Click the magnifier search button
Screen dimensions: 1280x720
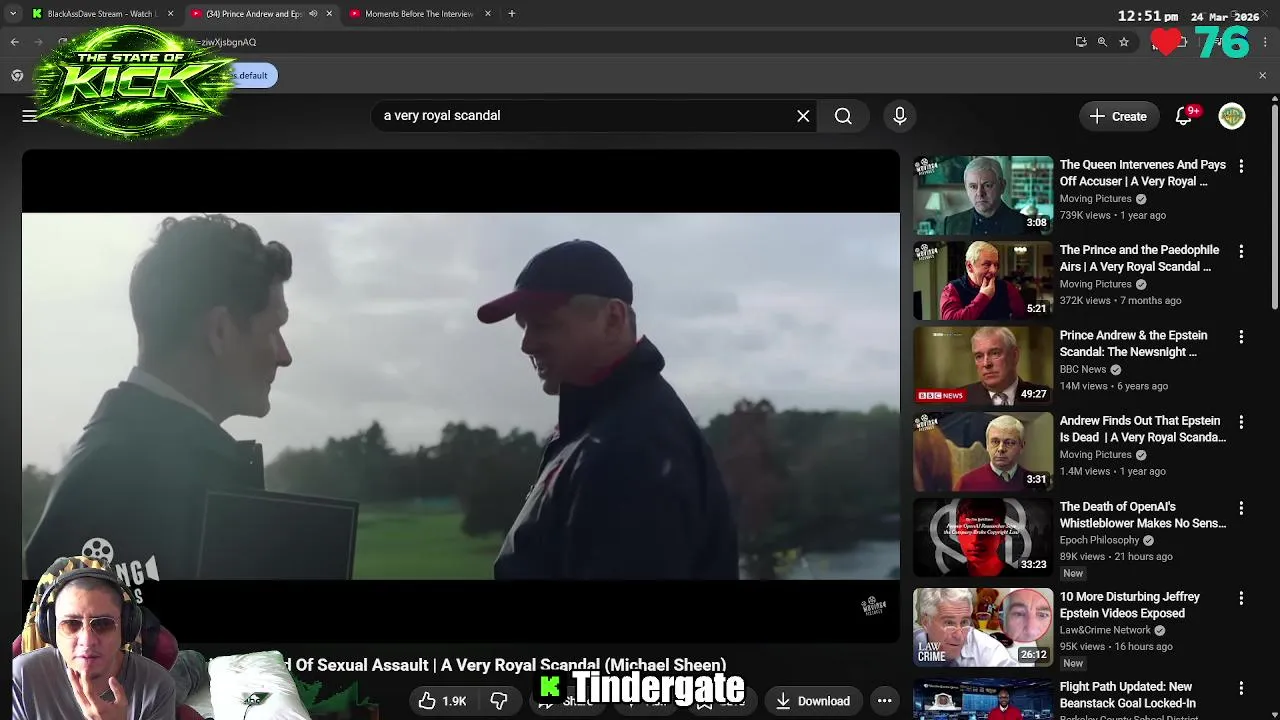point(843,116)
